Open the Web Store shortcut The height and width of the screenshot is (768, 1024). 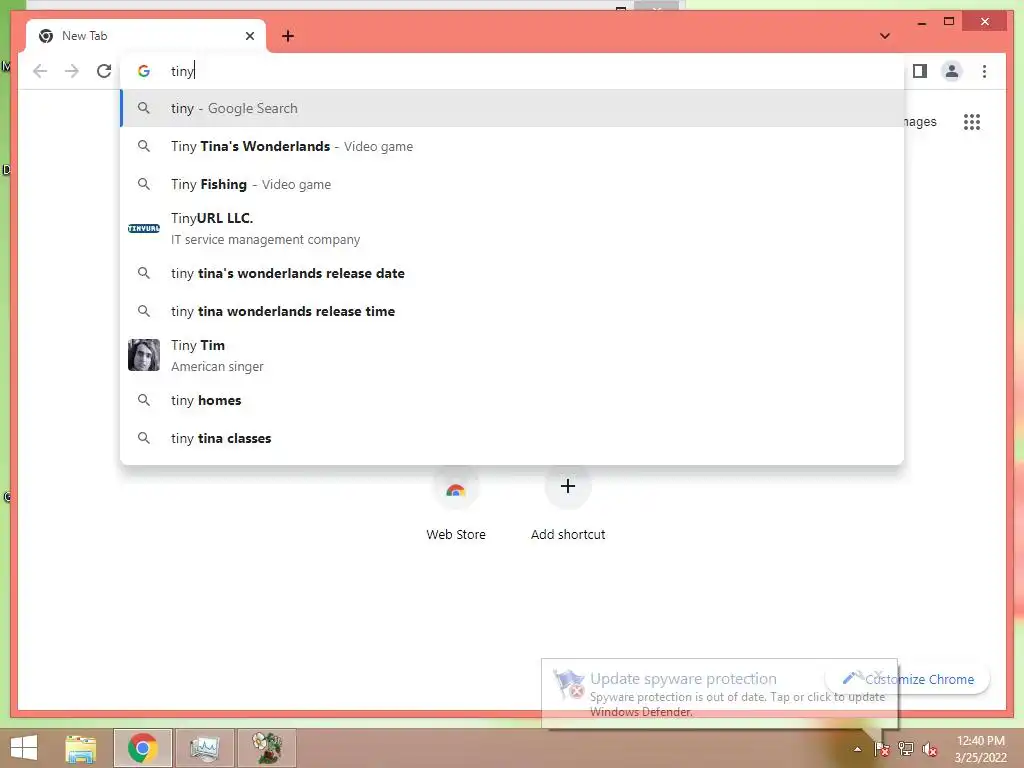coord(456,505)
